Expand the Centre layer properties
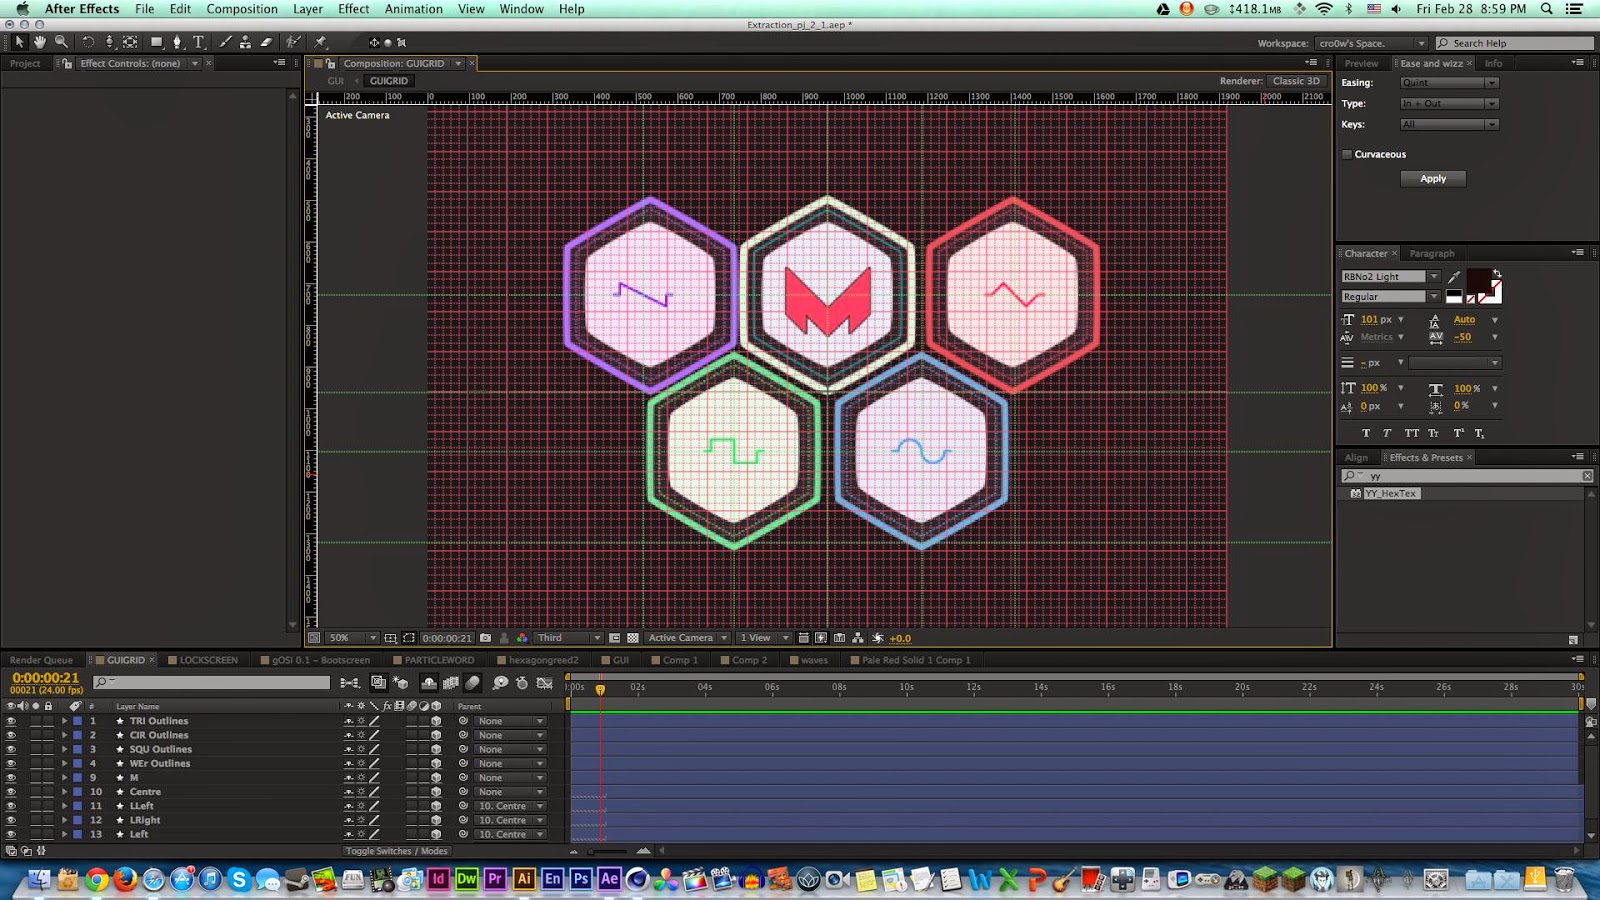The image size is (1600, 900). coord(64,792)
